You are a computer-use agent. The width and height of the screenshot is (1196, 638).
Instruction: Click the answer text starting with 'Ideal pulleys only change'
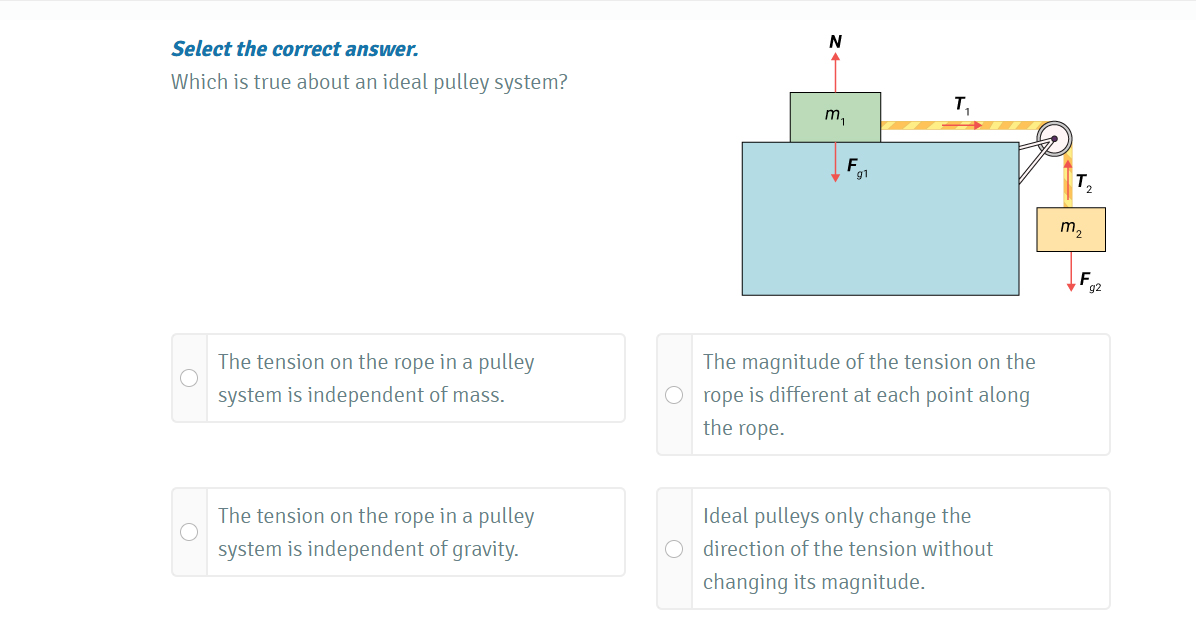(x=848, y=548)
